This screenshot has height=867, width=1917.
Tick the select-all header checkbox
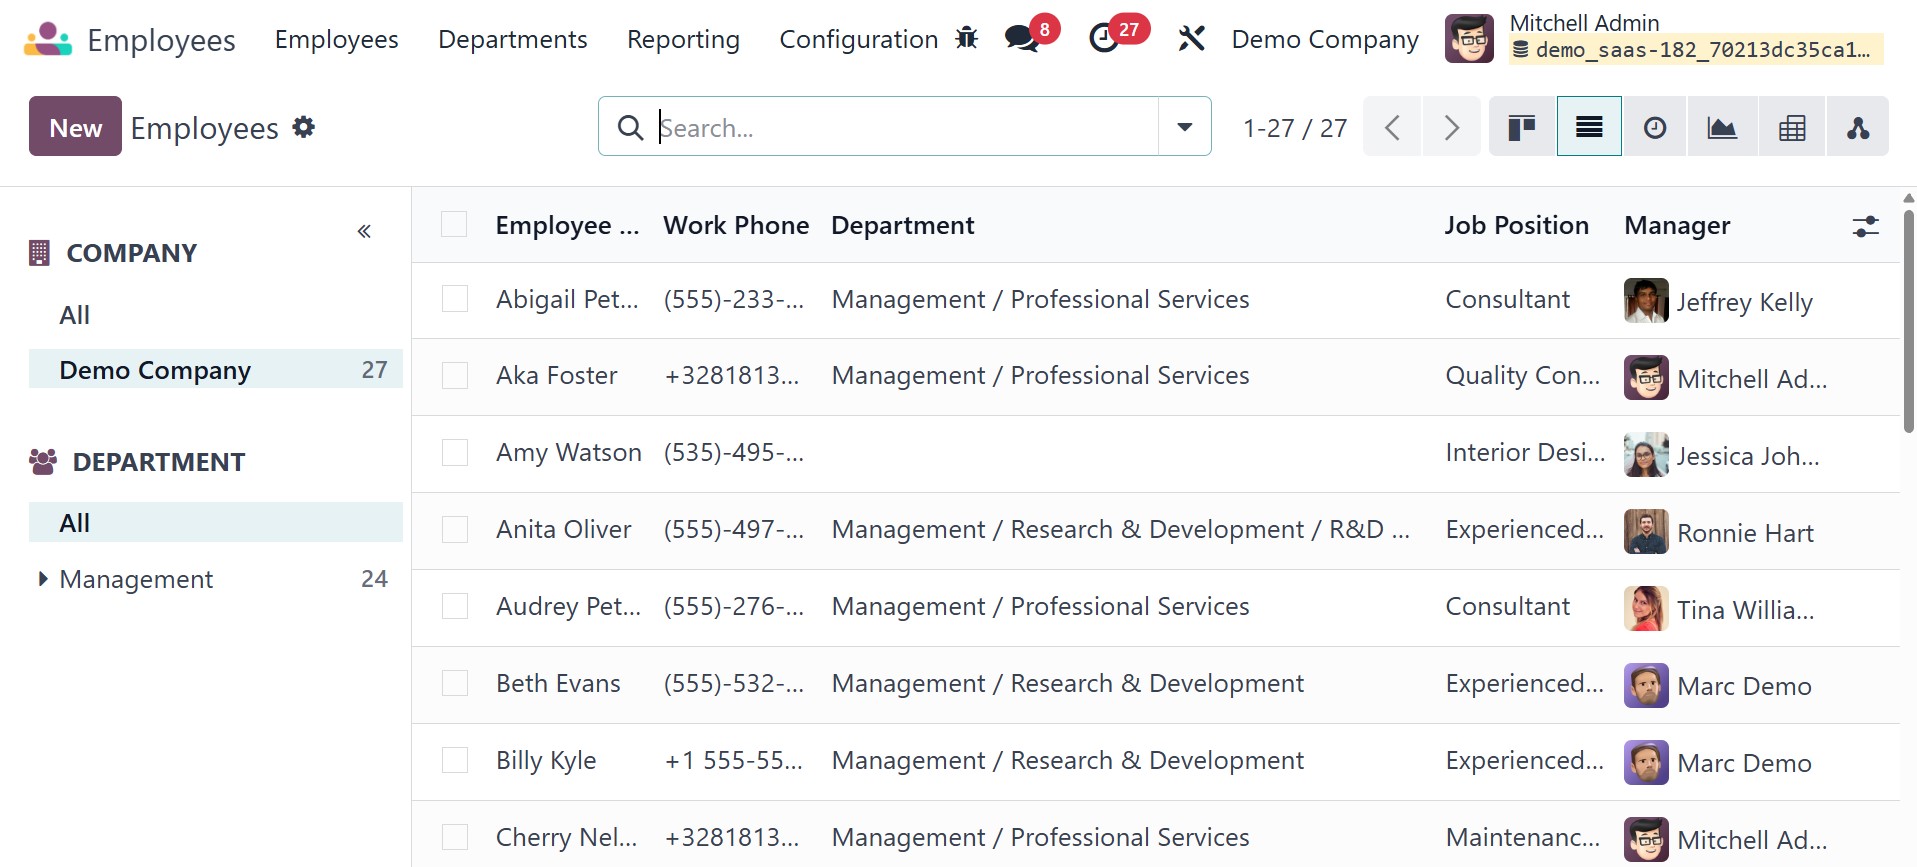454,224
